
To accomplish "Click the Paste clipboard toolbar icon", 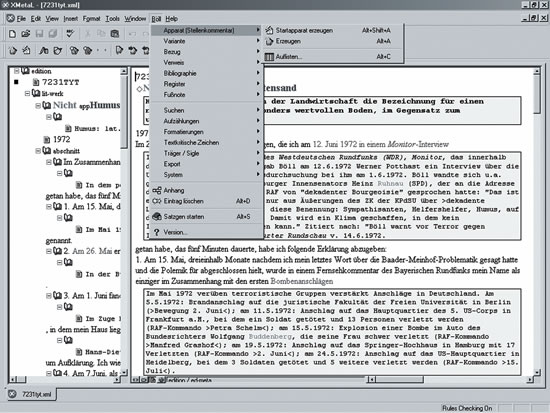I will pos(115,34).
